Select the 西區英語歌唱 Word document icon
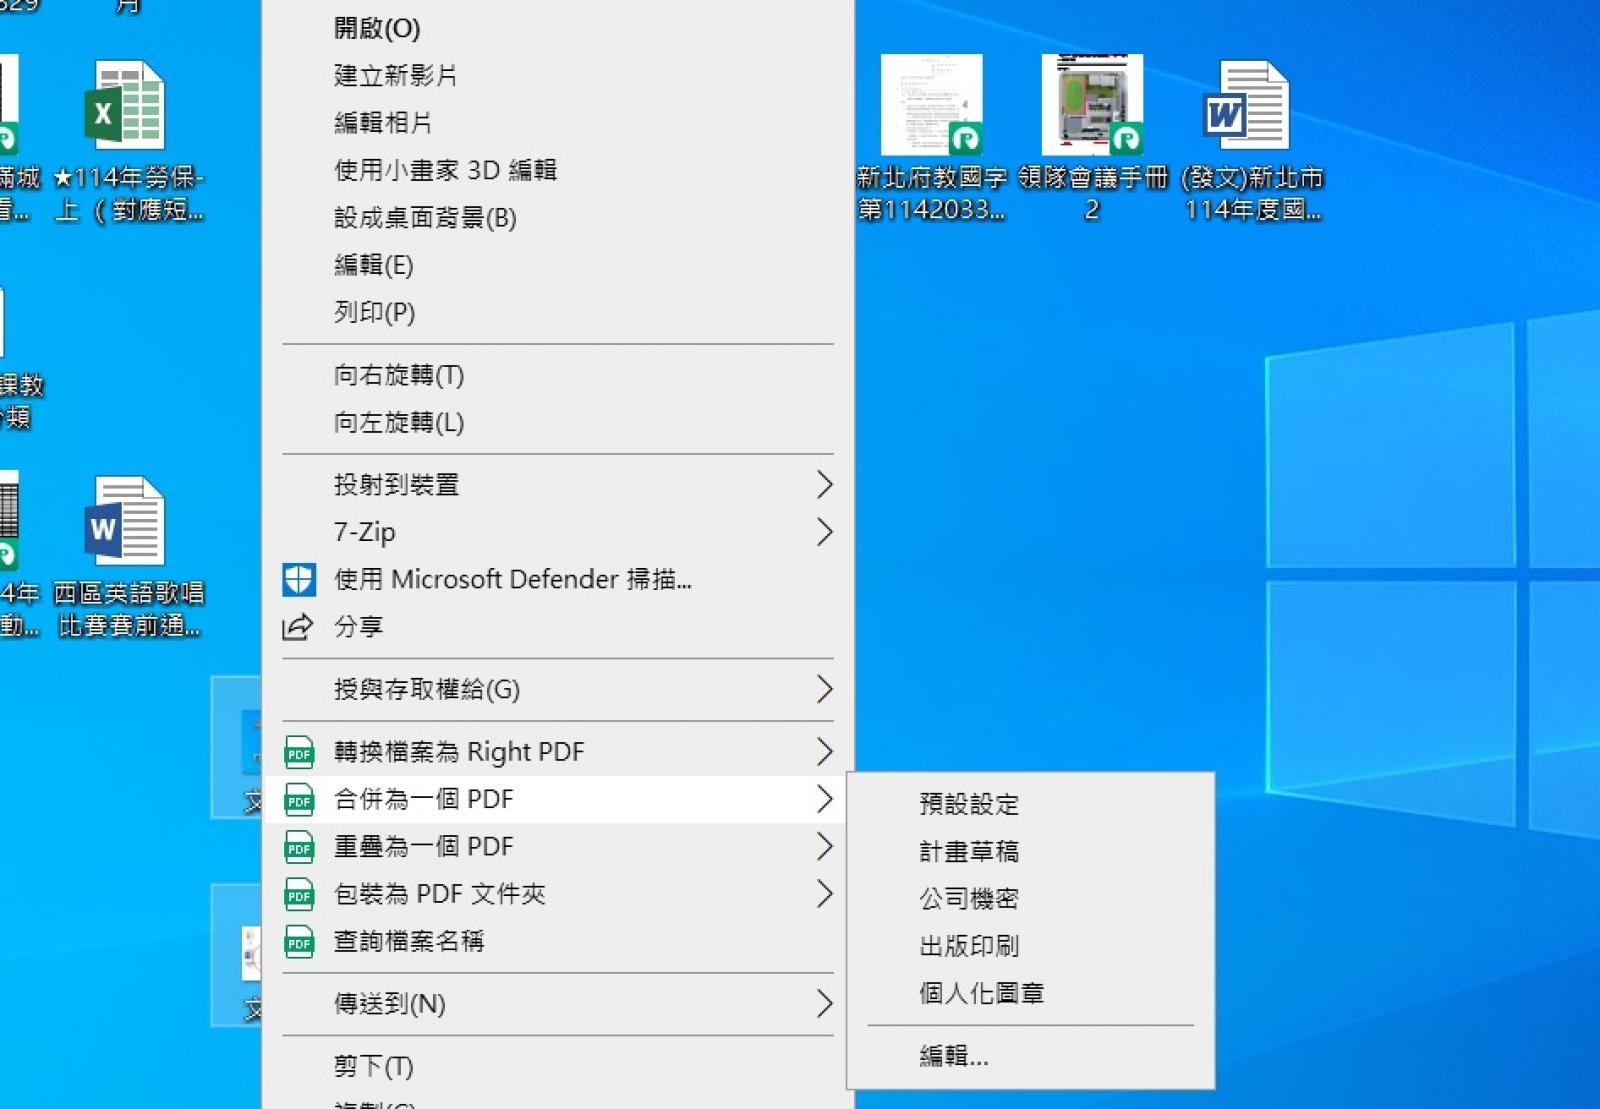 point(125,522)
